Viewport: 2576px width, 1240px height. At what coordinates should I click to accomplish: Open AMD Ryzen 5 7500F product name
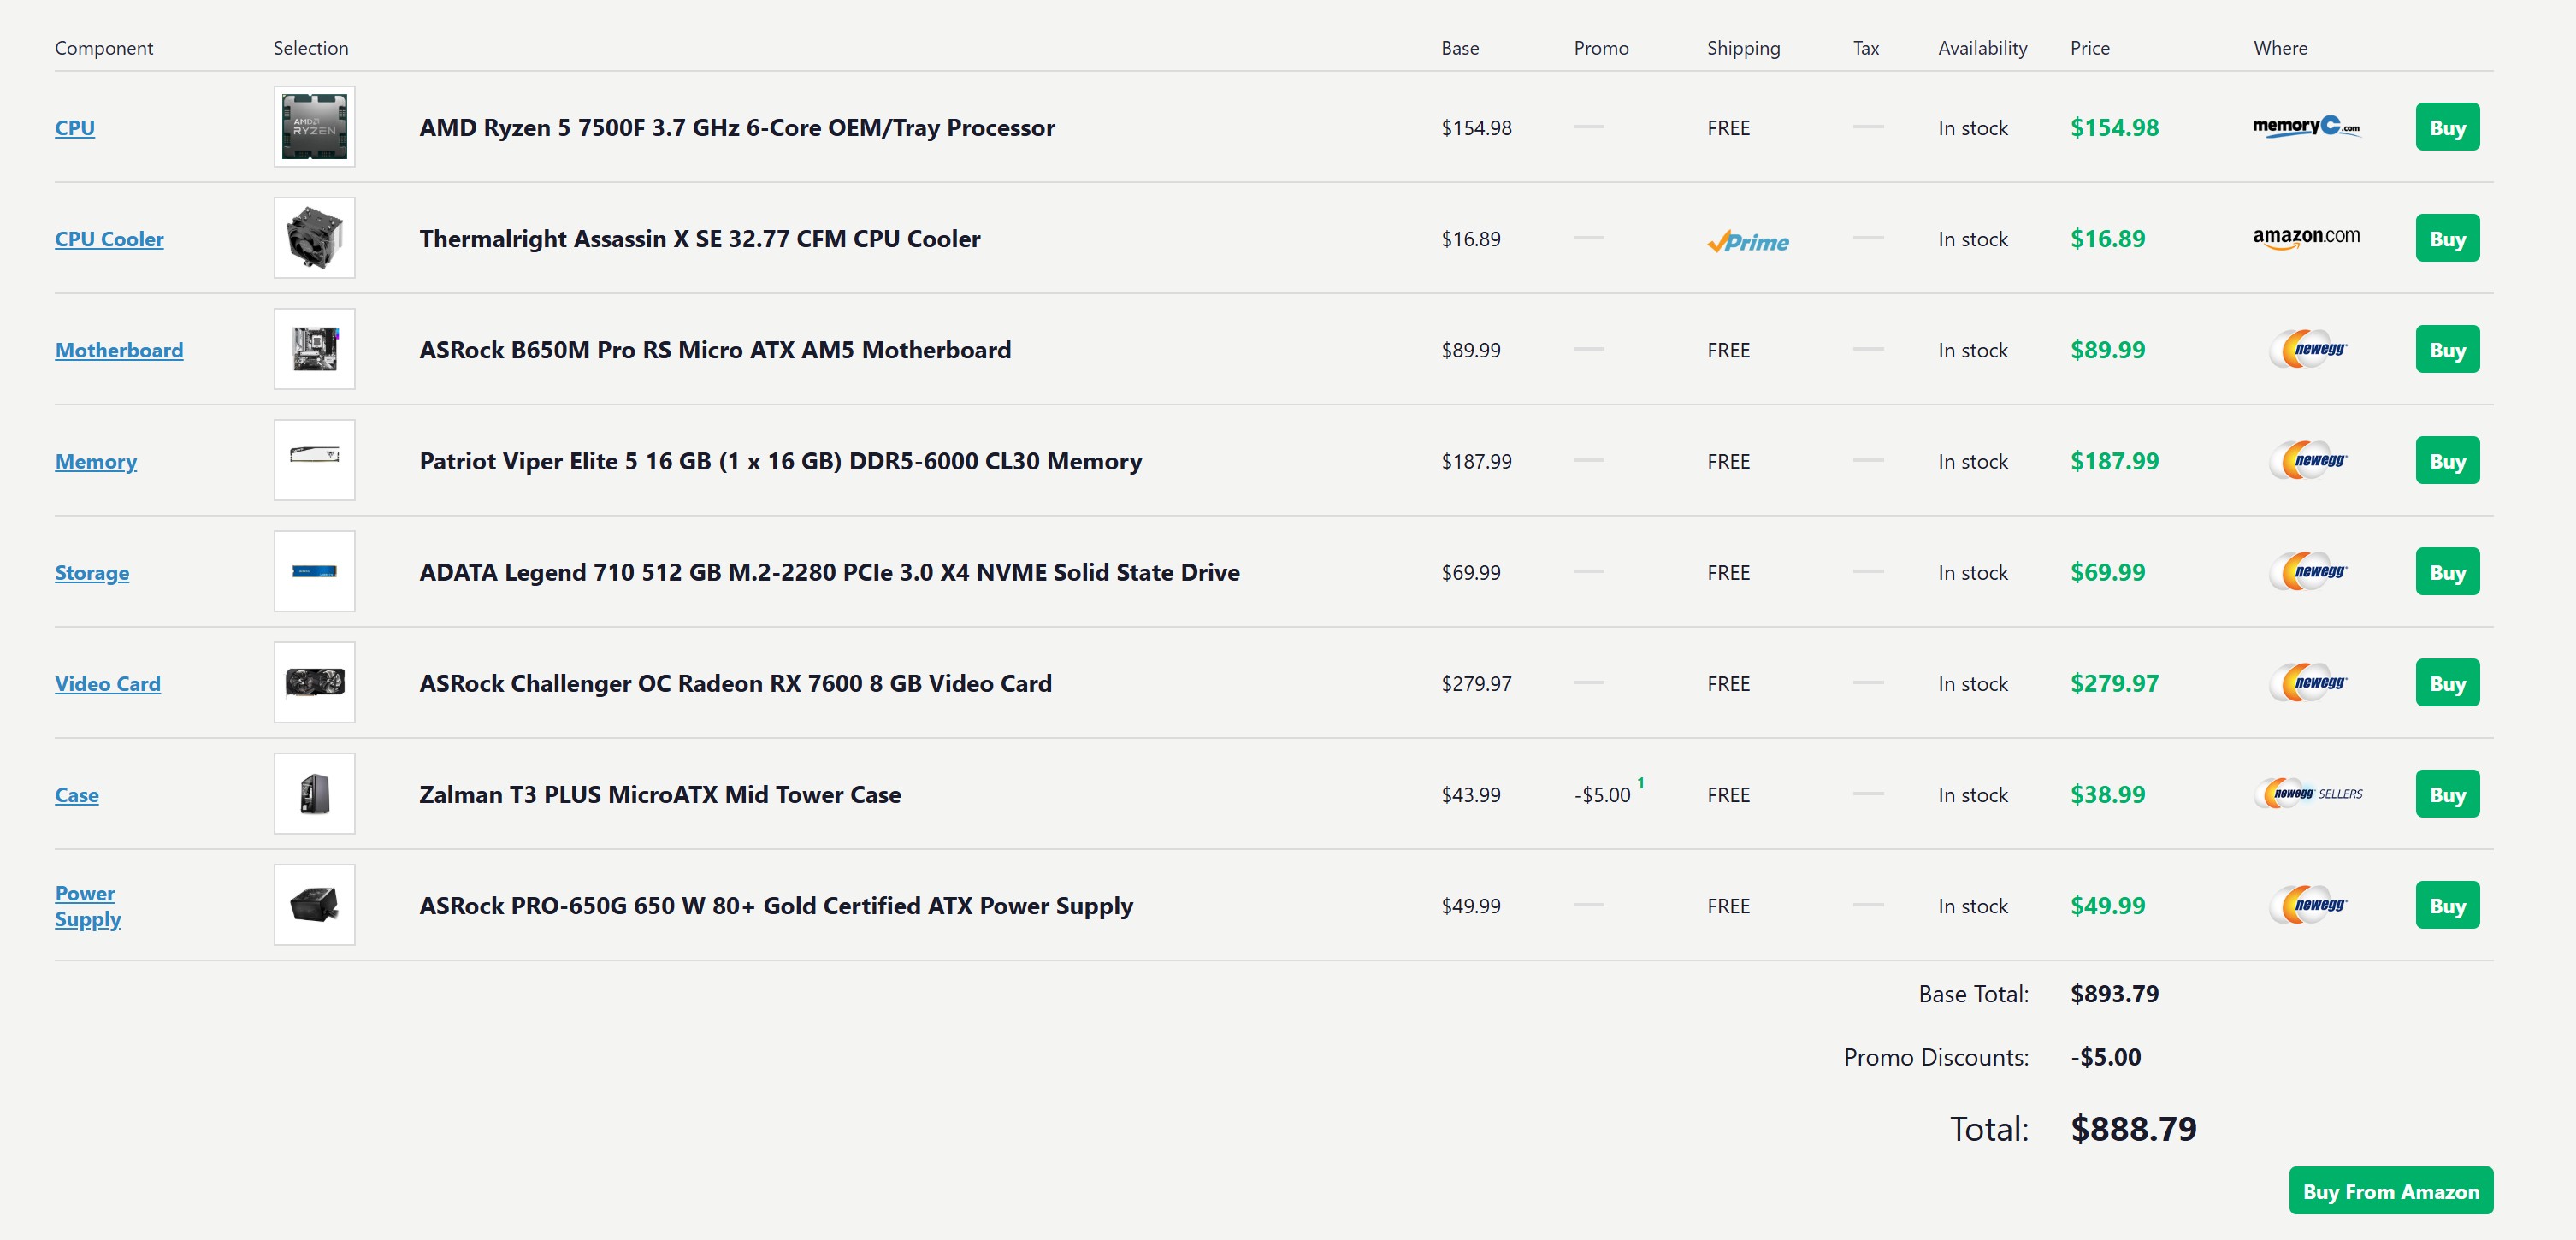737,128
